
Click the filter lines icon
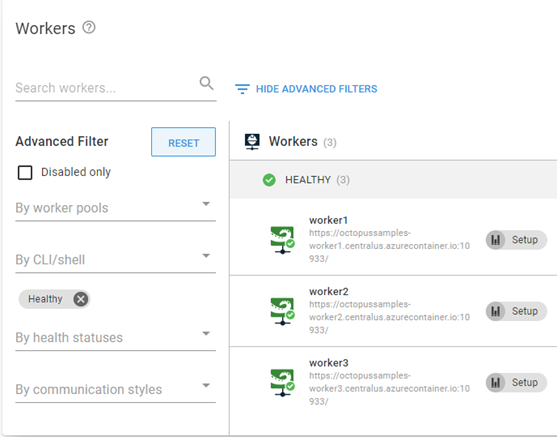[242, 89]
